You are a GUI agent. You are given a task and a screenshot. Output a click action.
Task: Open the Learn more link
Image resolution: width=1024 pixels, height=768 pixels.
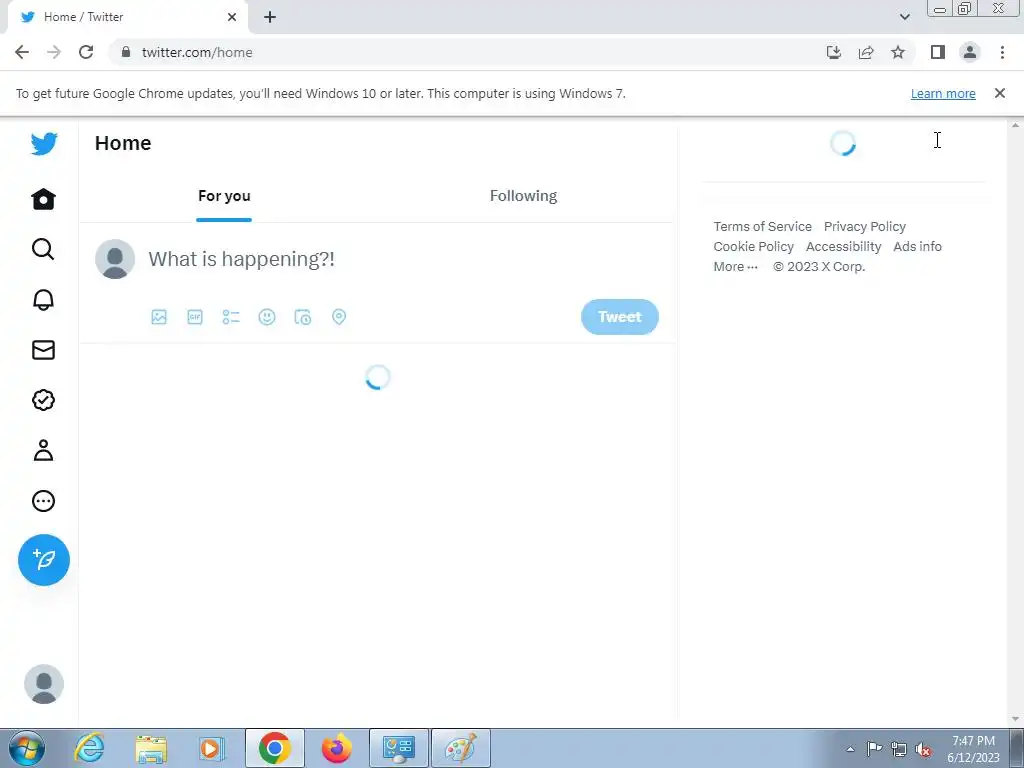pos(943,93)
